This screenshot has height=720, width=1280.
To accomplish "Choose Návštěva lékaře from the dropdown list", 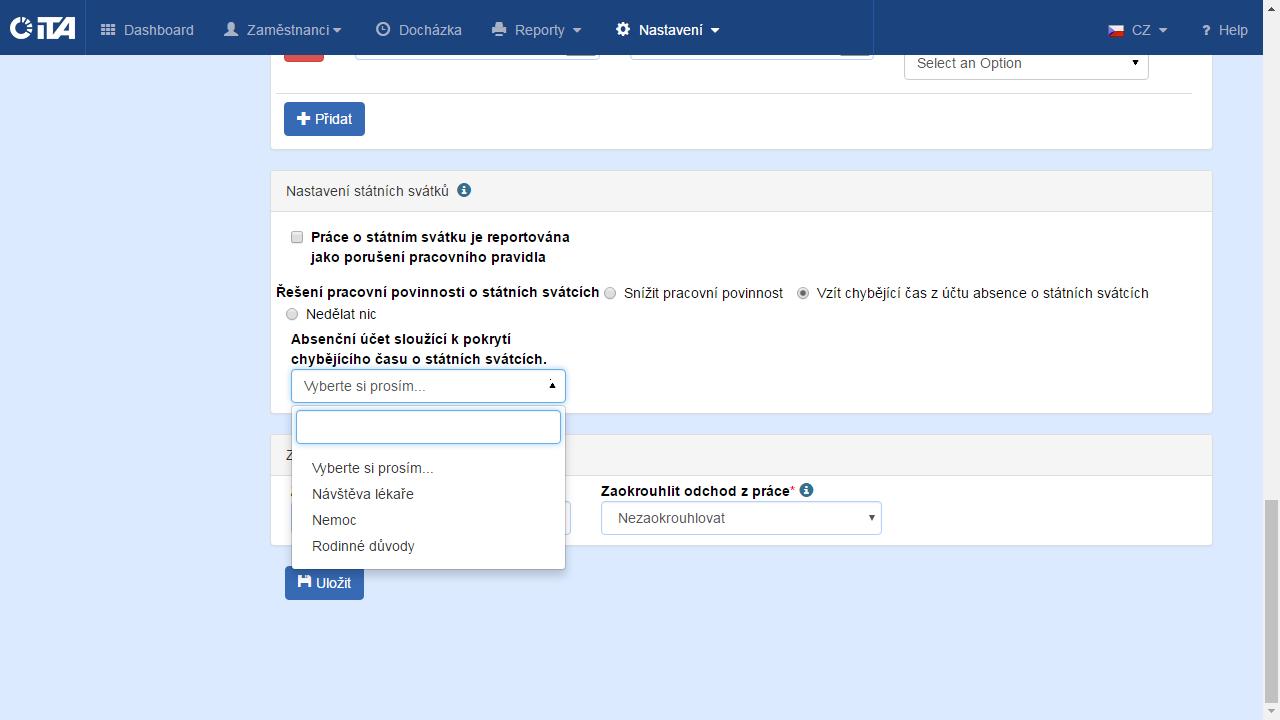I will pos(363,494).
